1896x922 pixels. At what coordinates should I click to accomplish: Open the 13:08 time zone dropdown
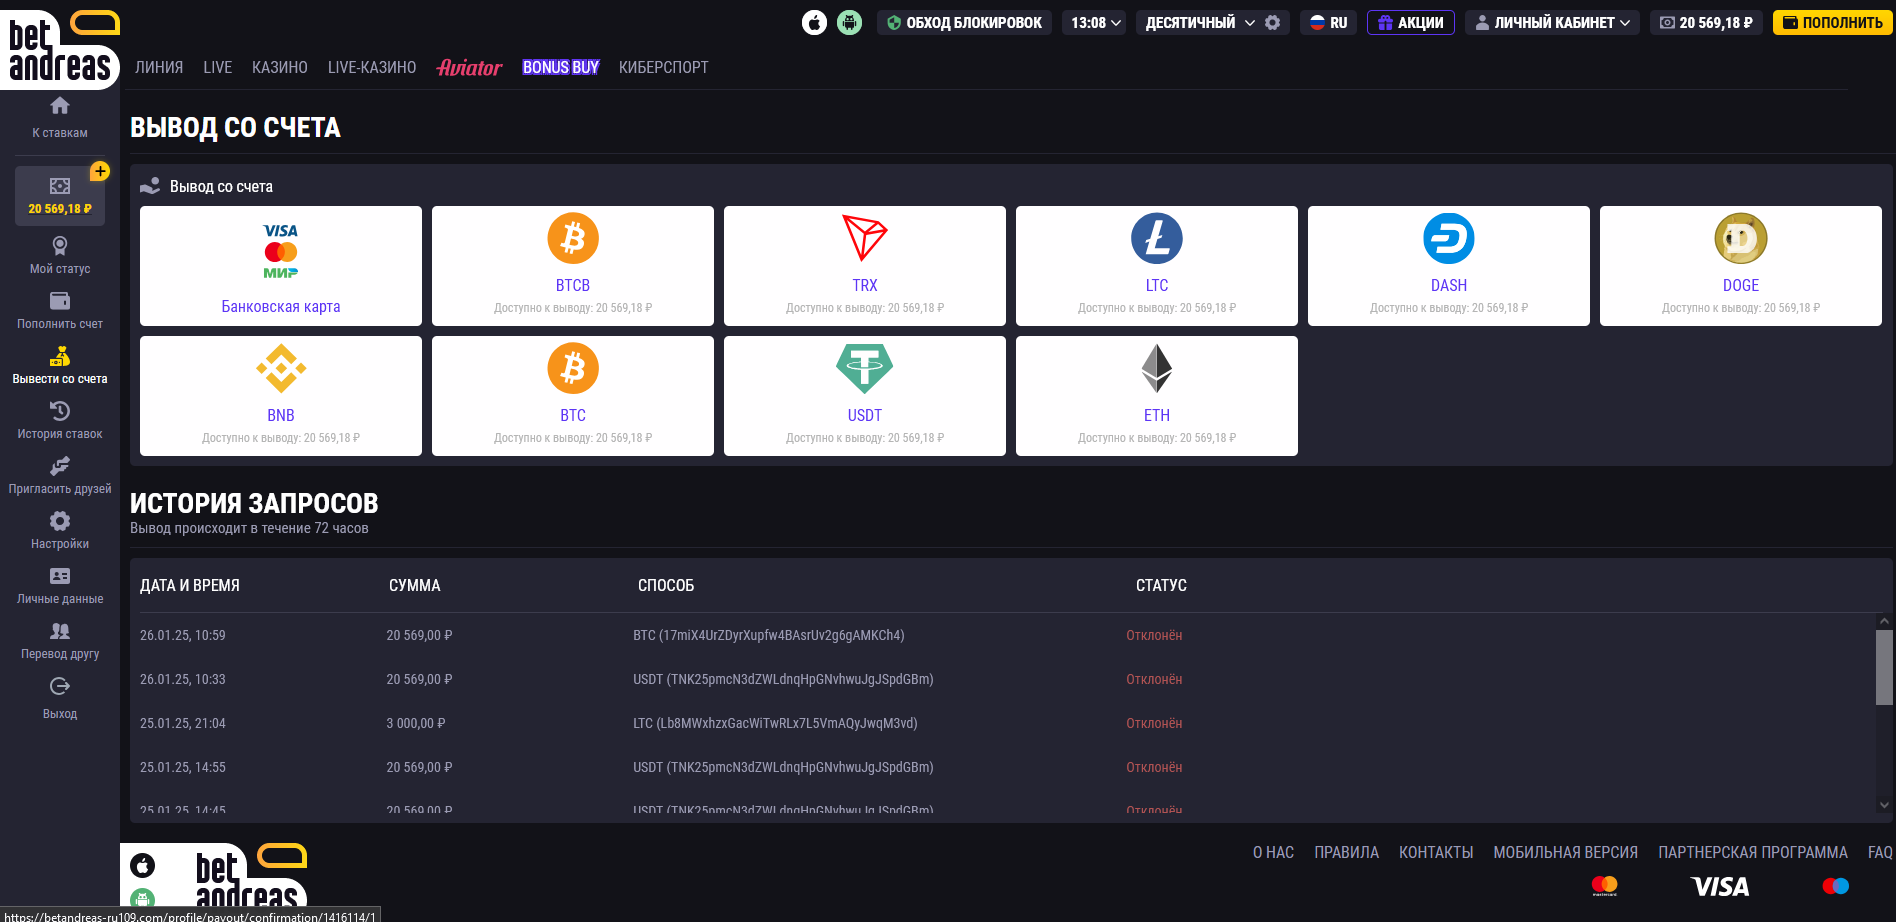(x=1096, y=22)
